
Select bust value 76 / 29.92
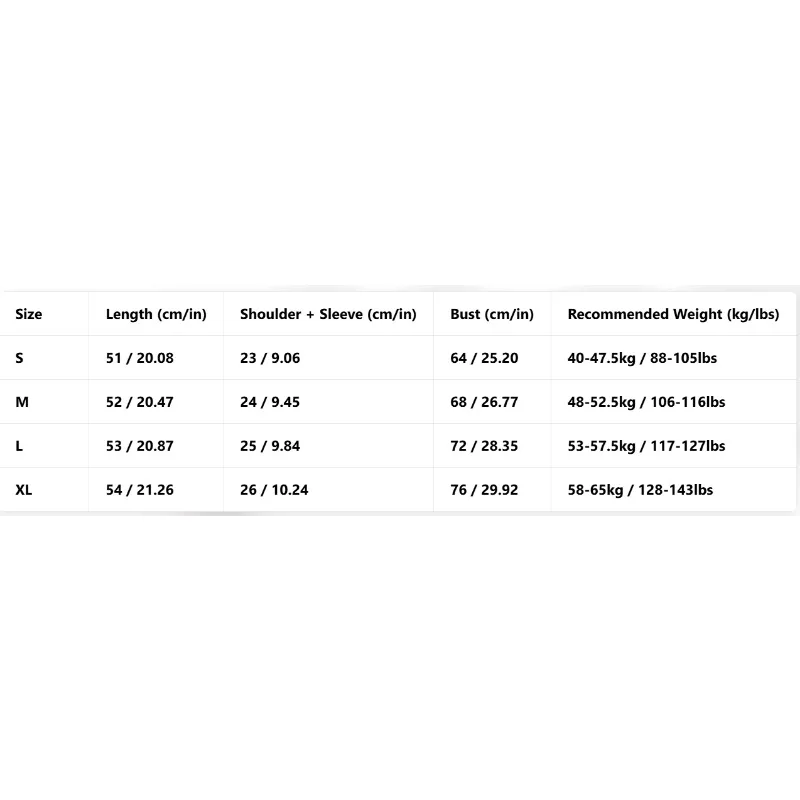484,490
